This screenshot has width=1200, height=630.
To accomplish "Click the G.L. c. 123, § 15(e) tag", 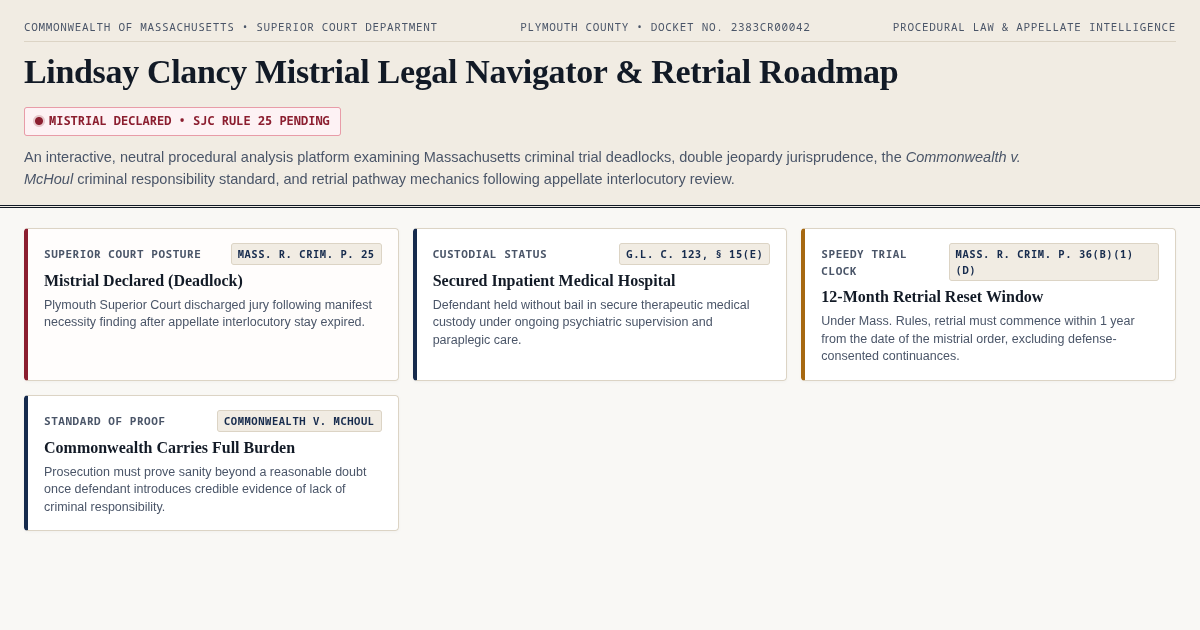I will (694, 254).
